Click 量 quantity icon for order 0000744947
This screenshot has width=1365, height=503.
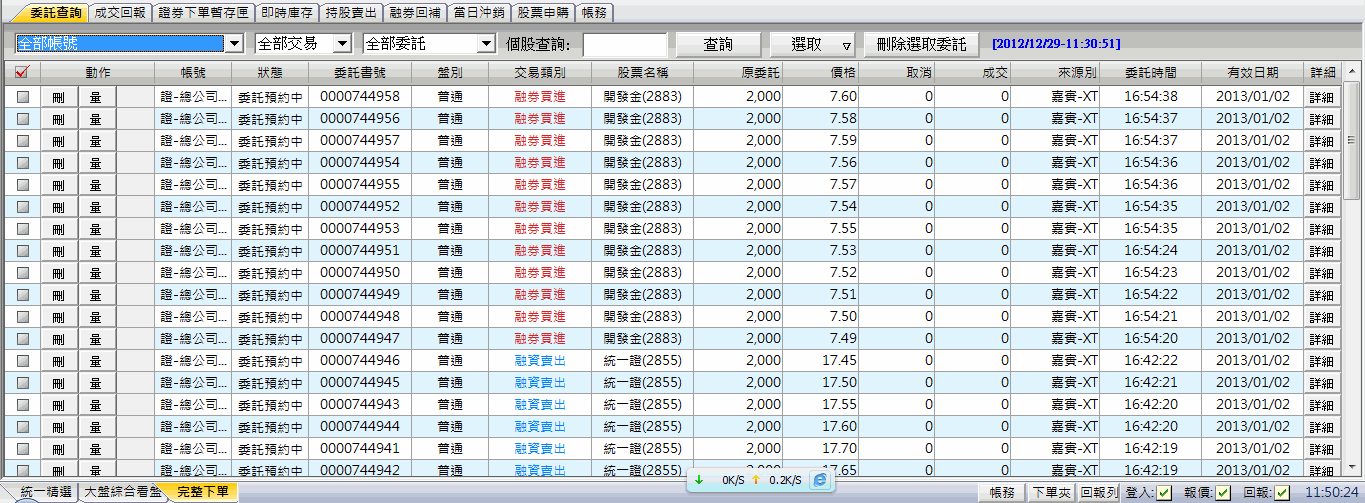tap(96, 339)
